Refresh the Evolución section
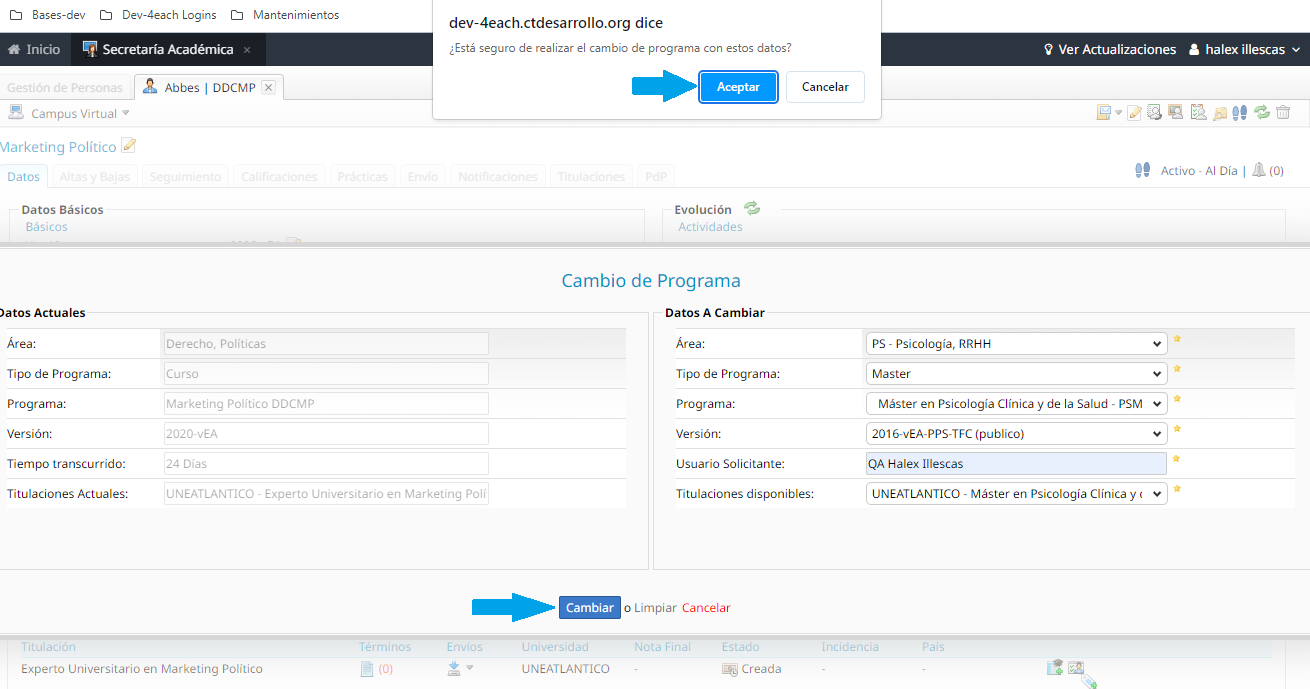Viewport: 1310px width, 689px height. [x=752, y=209]
